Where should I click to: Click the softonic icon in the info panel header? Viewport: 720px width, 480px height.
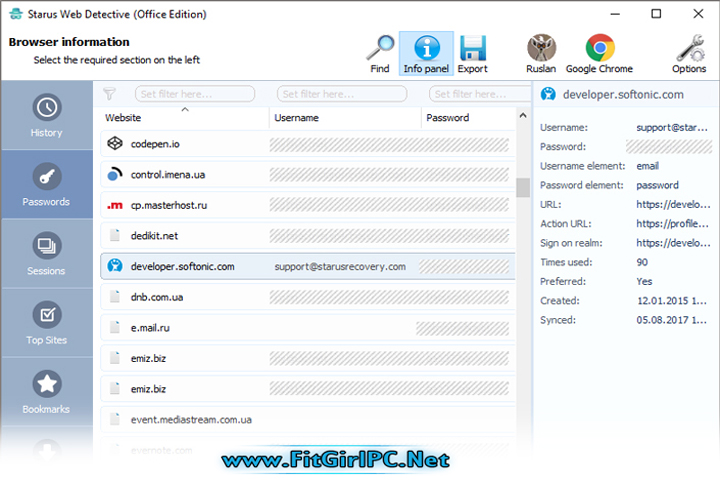click(x=548, y=94)
